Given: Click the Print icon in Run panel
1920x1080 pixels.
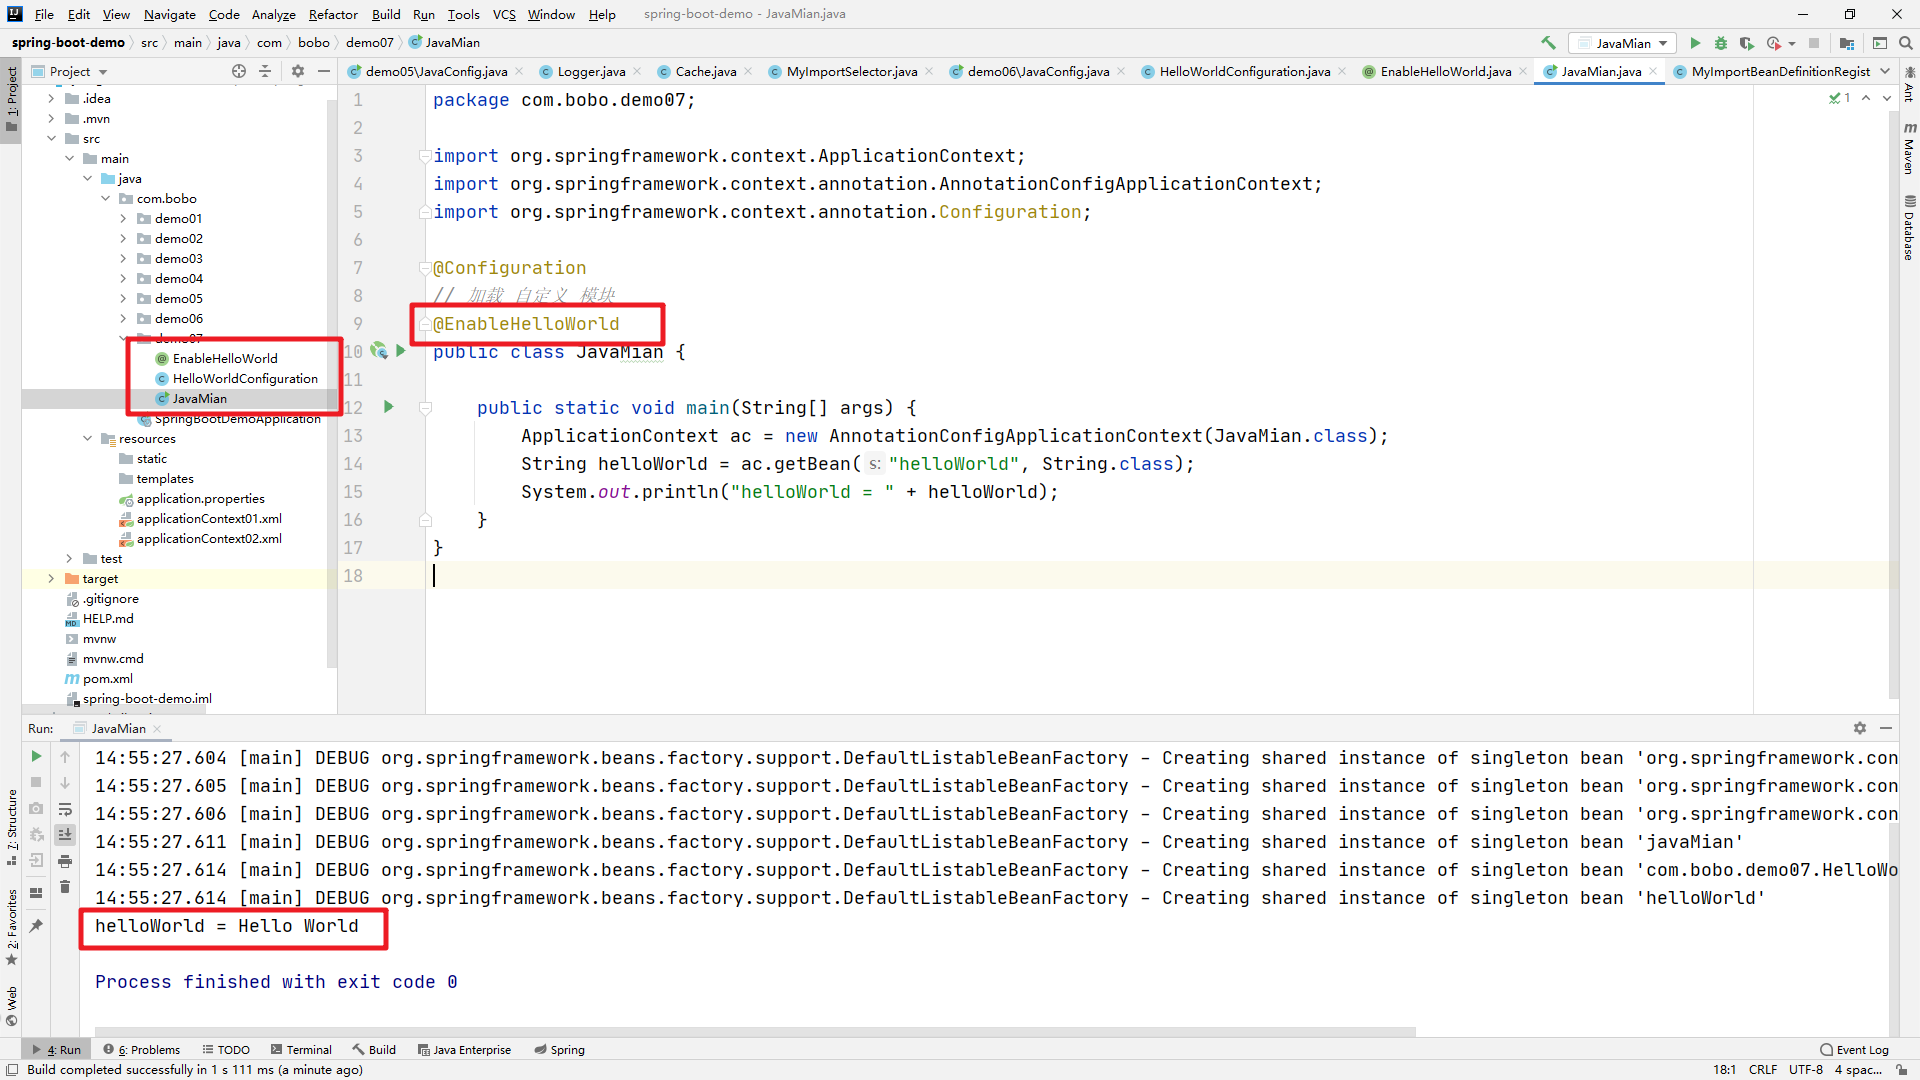Looking at the screenshot, I should 65,860.
